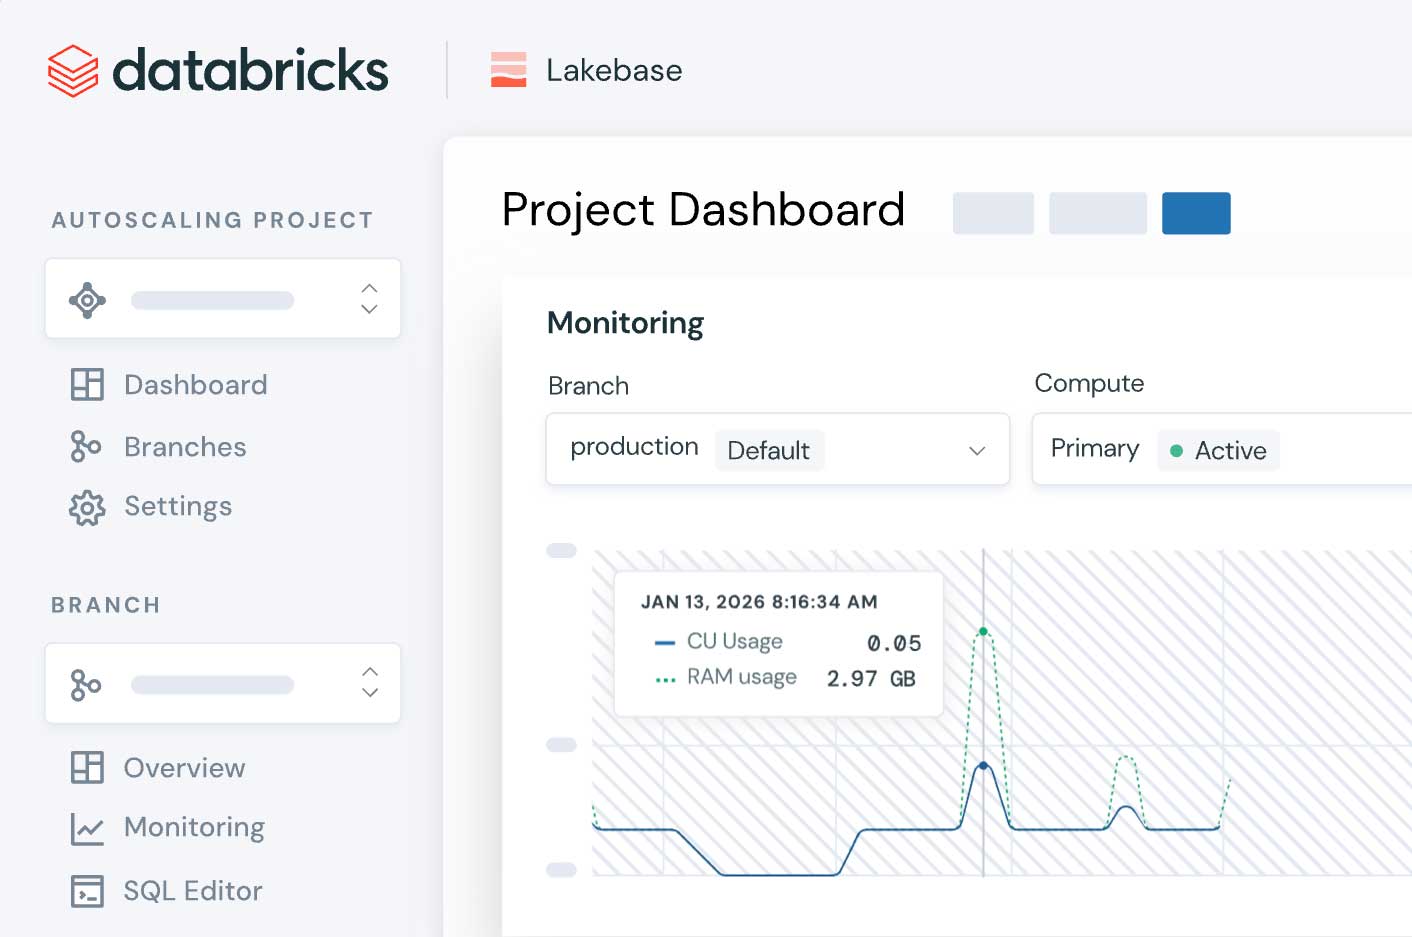Click the Lakebase product icon
Viewport: 1412px width, 937px height.
tap(508, 70)
